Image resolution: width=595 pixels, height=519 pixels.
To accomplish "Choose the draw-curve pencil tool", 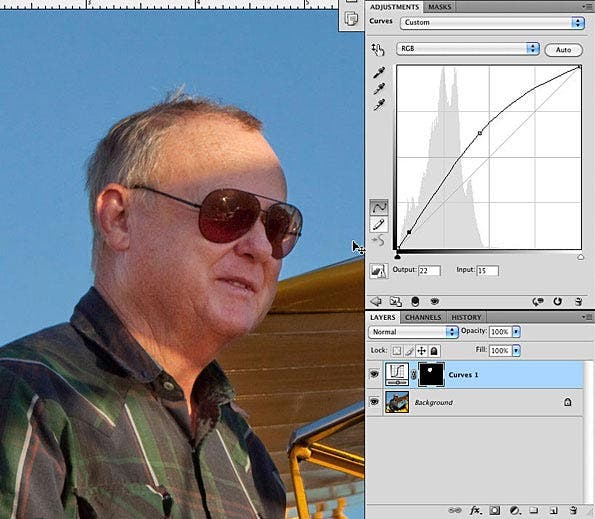I will pyautogui.click(x=378, y=225).
